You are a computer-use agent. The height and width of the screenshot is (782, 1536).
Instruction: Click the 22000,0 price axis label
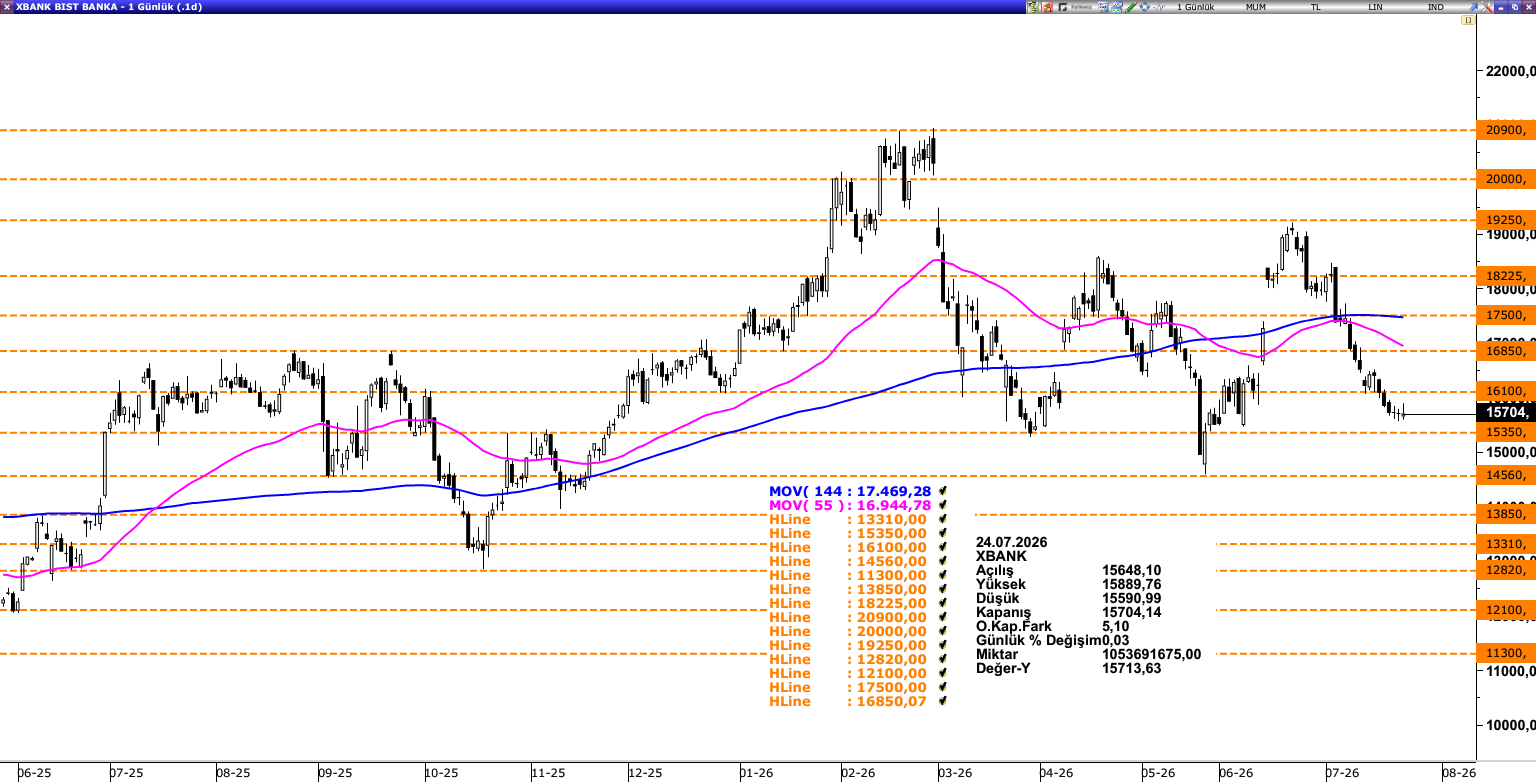(1510, 71)
